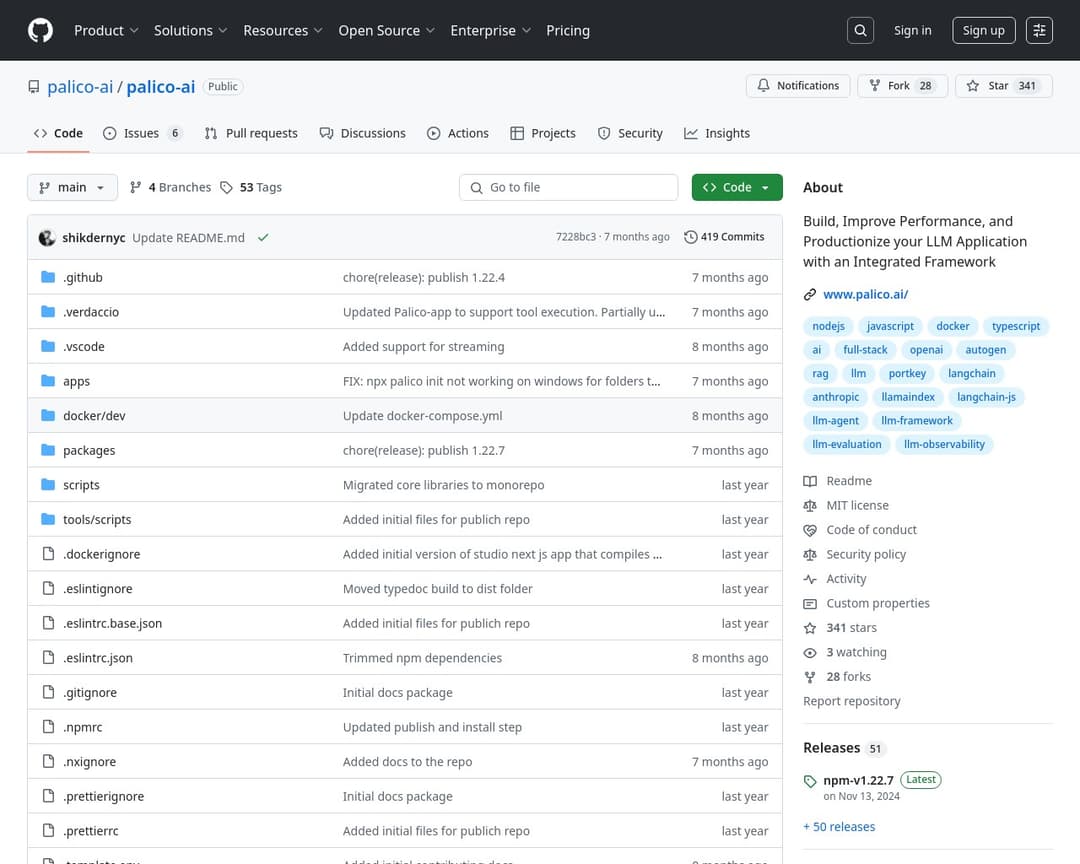Expand the Enterprise dropdown menu
This screenshot has width=1080, height=864.
pos(490,30)
